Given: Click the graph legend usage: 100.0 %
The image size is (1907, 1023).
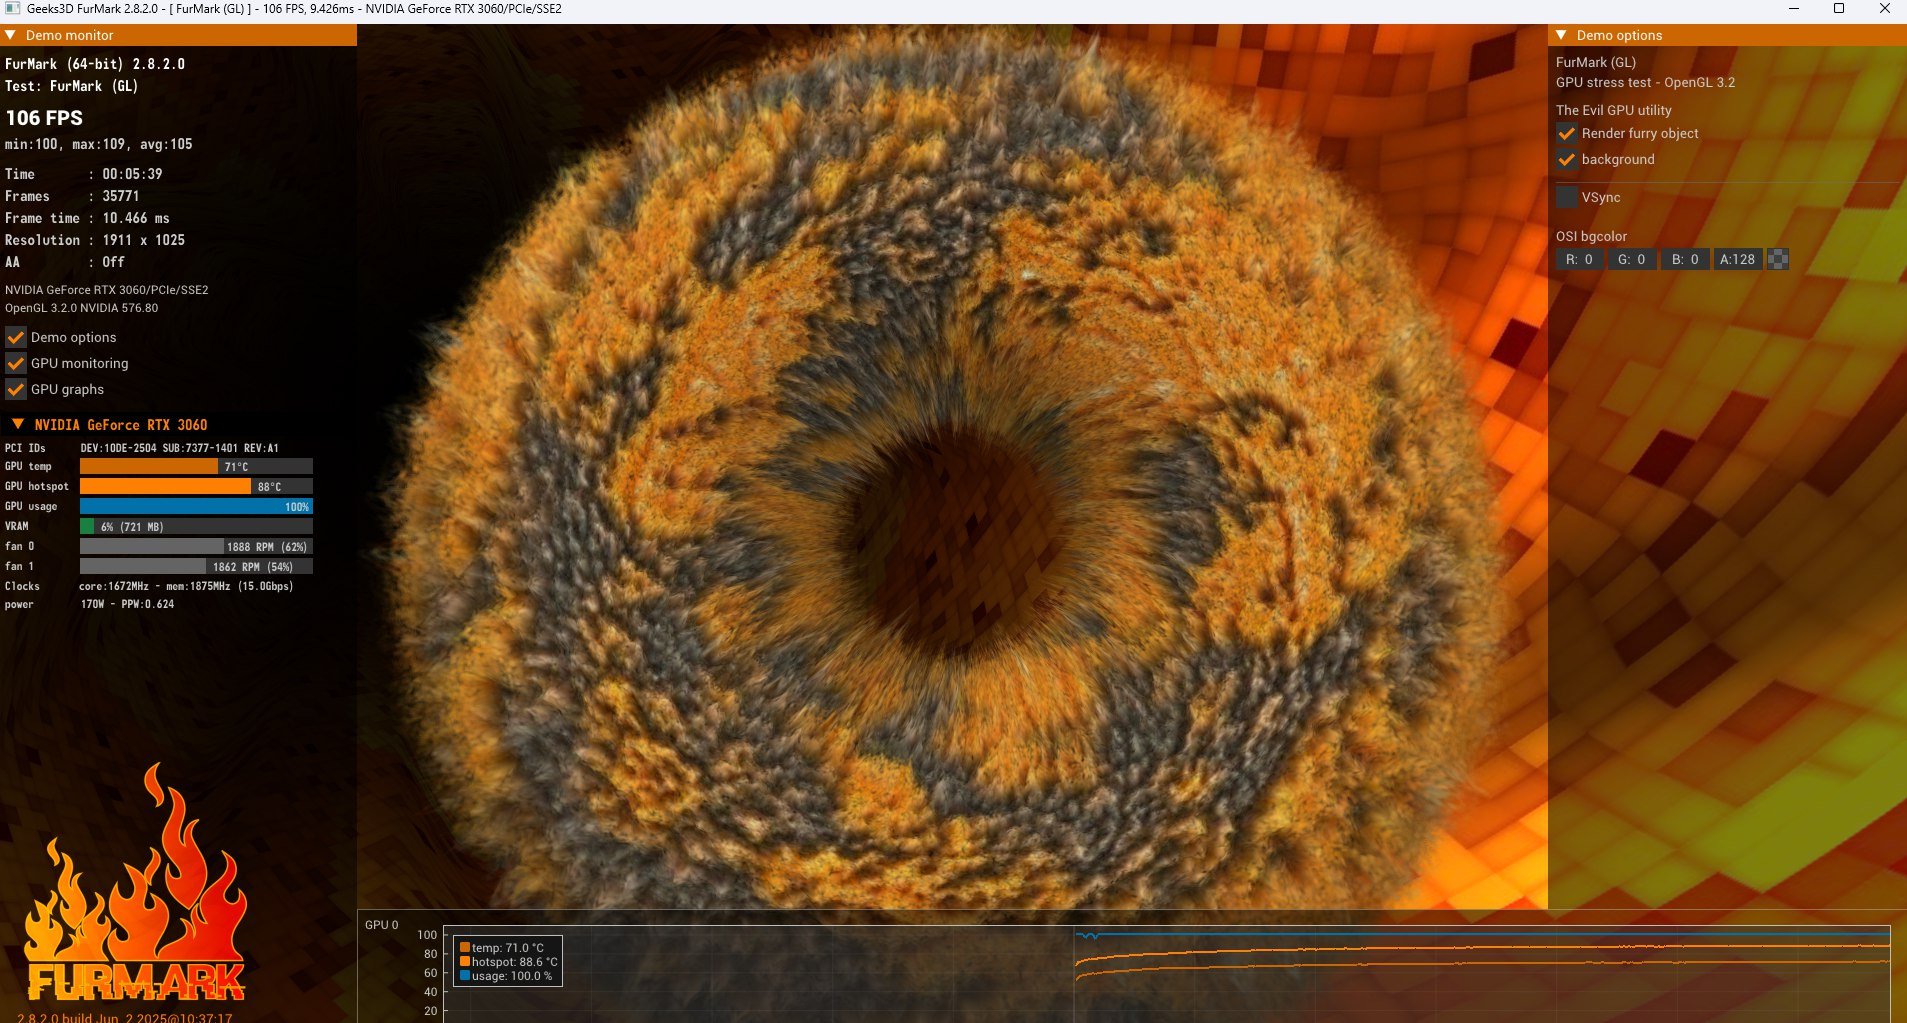Looking at the screenshot, I should (x=506, y=976).
